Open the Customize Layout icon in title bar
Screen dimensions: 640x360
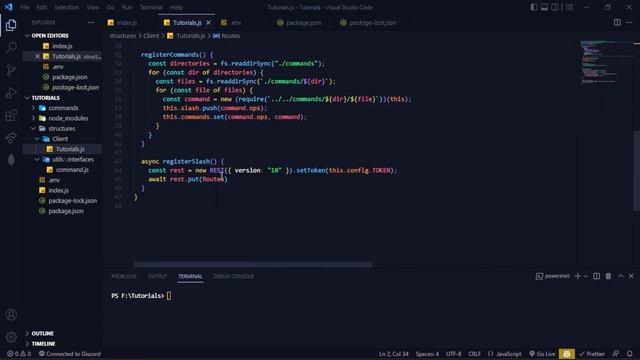point(569,7)
